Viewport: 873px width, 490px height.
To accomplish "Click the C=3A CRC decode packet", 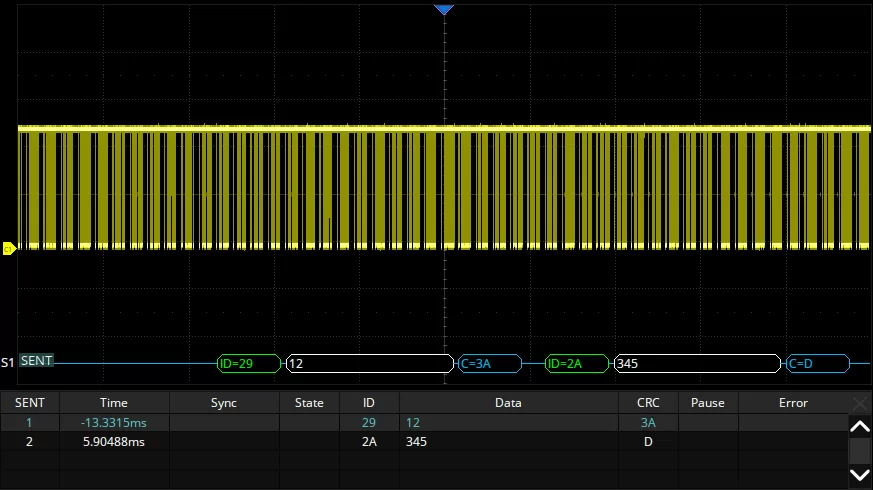I will (x=489, y=364).
